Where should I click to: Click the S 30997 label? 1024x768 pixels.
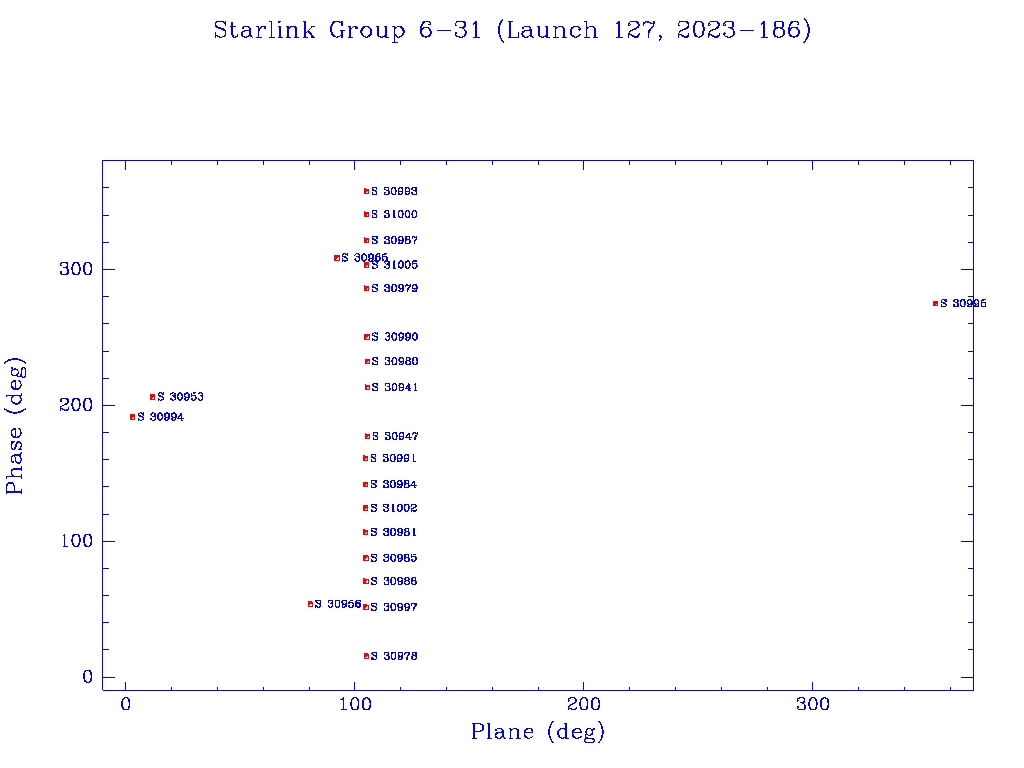tap(394, 607)
